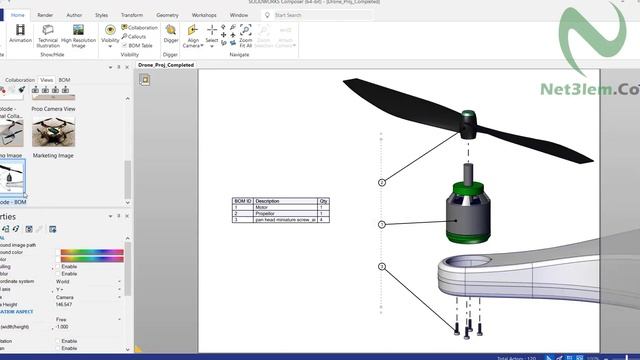Switch to the BOM panel tab
Screen dimensions: 640x360
click(64, 80)
